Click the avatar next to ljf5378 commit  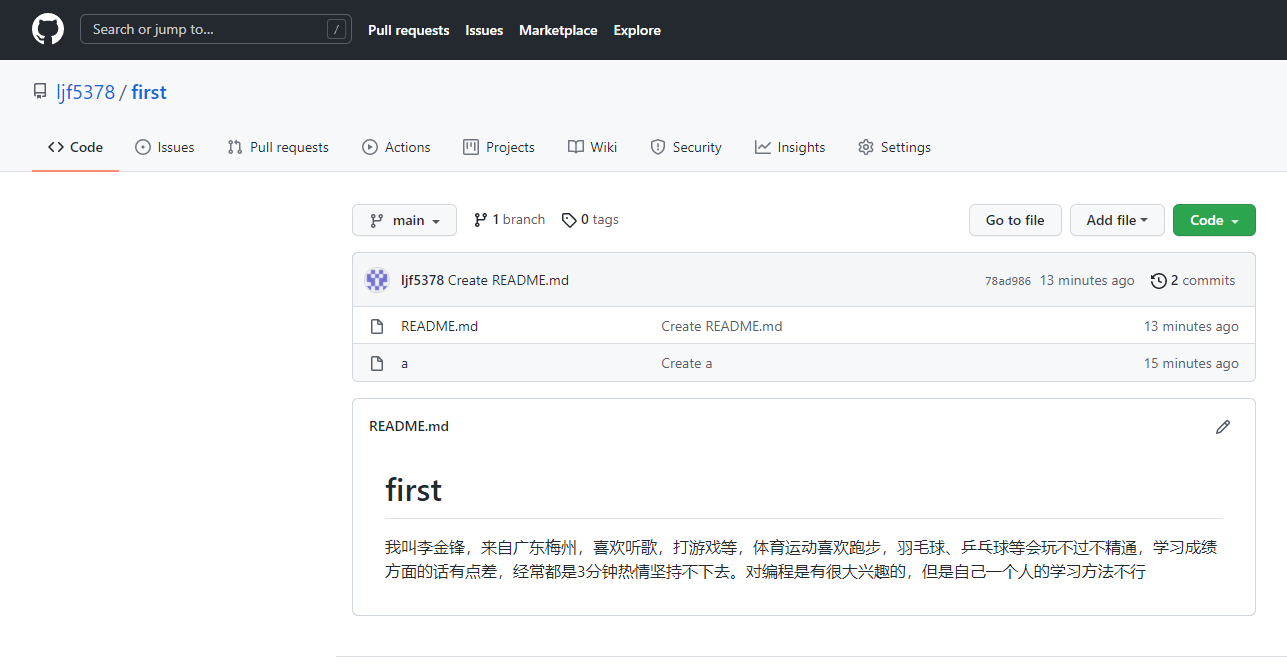pyautogui.click(x=377, y=280)
